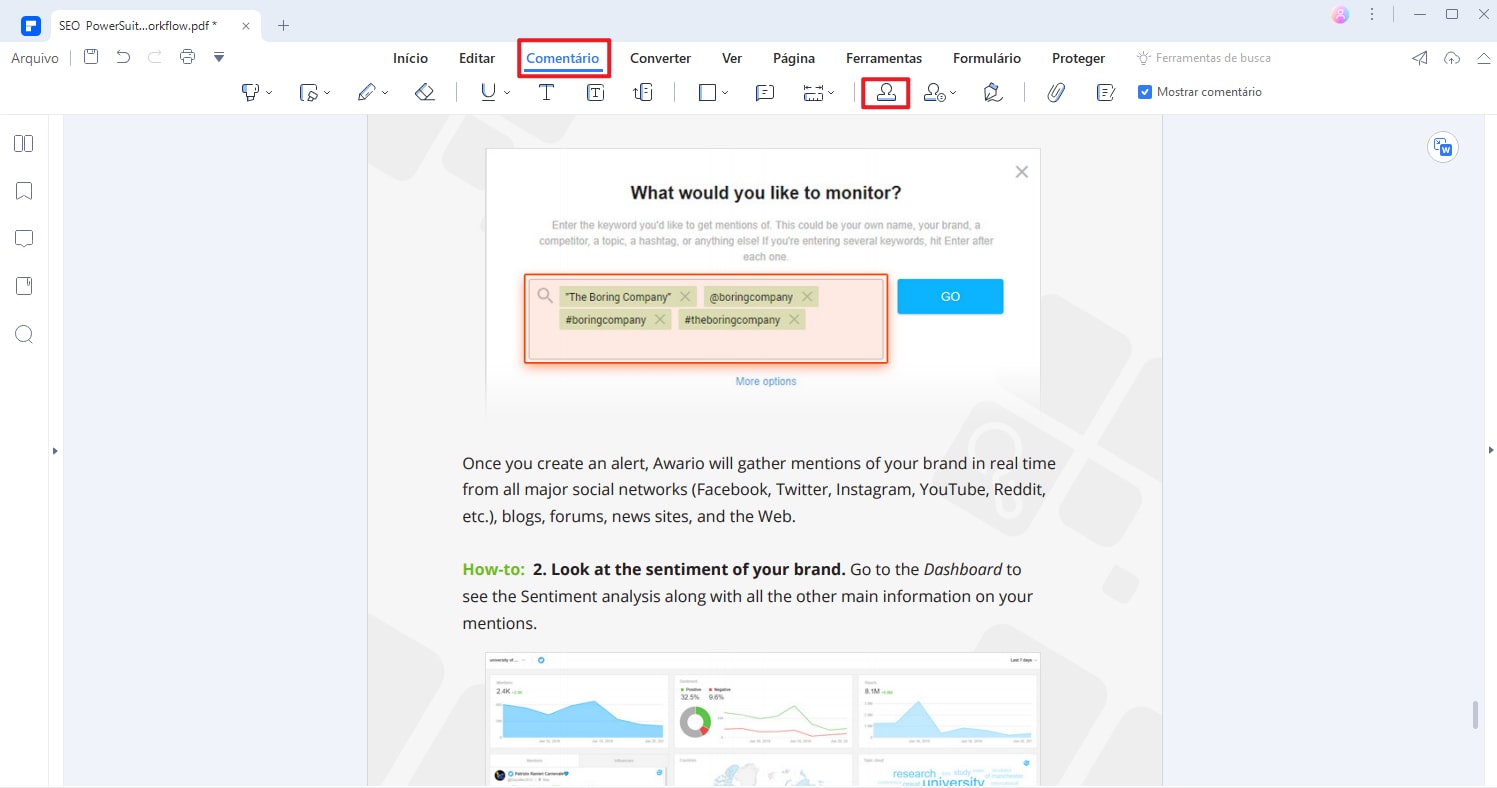1497x788 pixels.
Task: Open the shapes dropdown arrow
Action: point(725,93)
